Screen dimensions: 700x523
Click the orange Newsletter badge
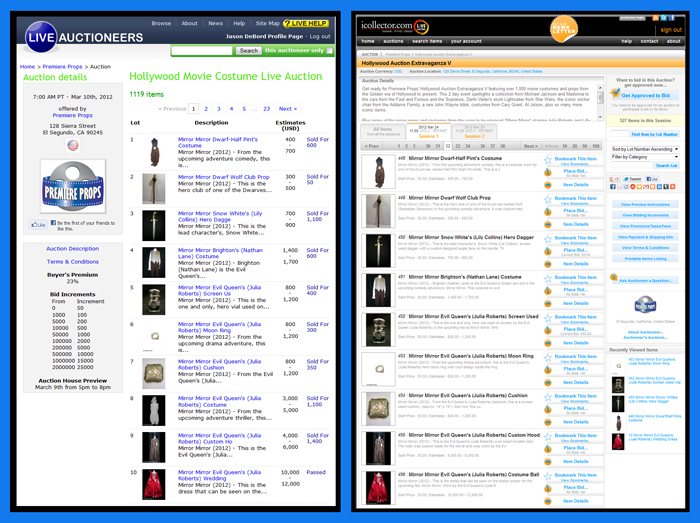tap(564, 29)
